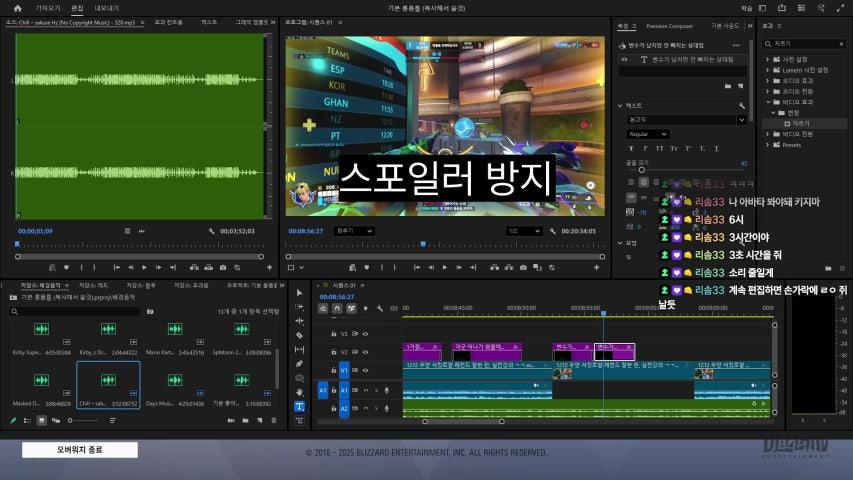Select the Pen tool
The height and width of the screenshot is (480, 853).
[x=300, y=364]
